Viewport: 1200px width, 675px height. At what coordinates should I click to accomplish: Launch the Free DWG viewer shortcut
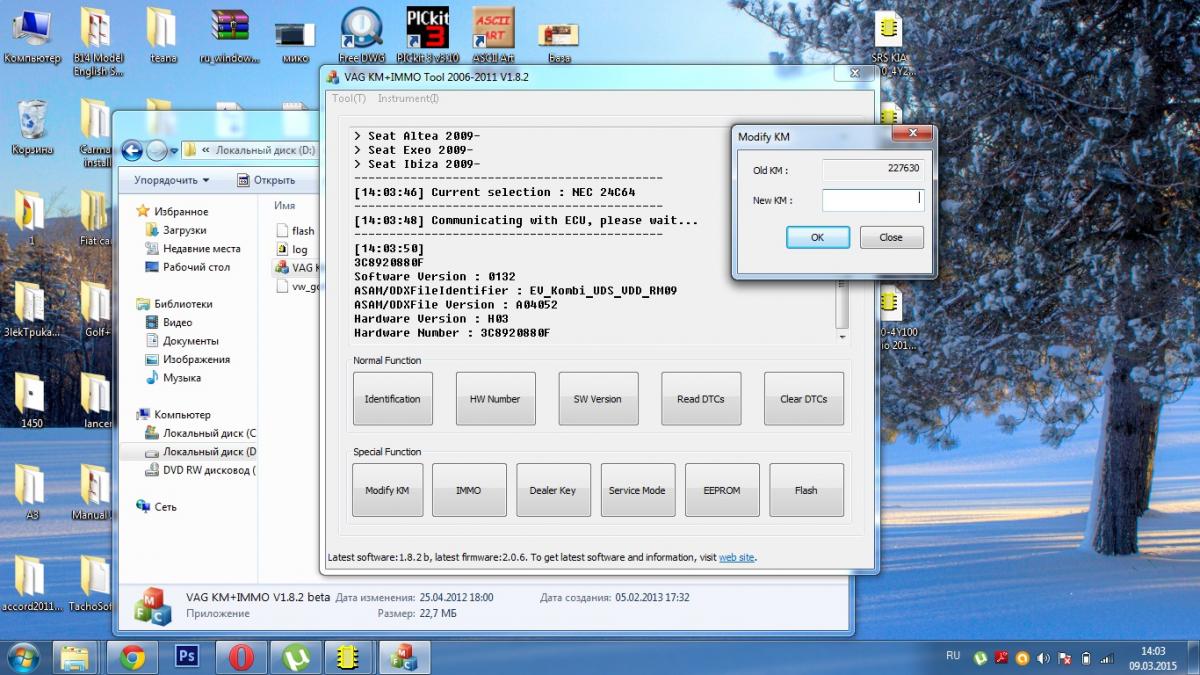[x=362, y=36]
